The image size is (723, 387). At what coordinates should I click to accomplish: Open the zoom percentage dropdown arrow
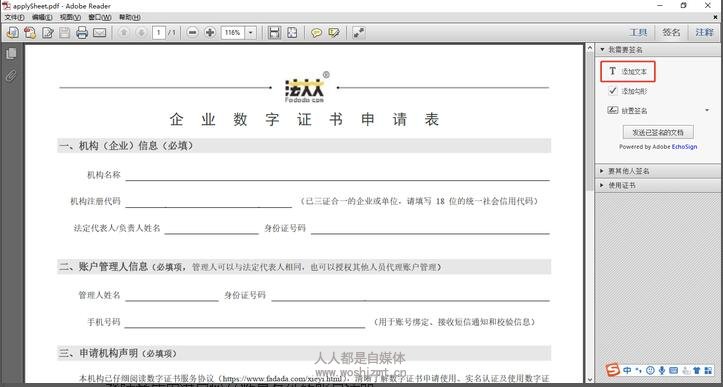(x=250, y=33)
